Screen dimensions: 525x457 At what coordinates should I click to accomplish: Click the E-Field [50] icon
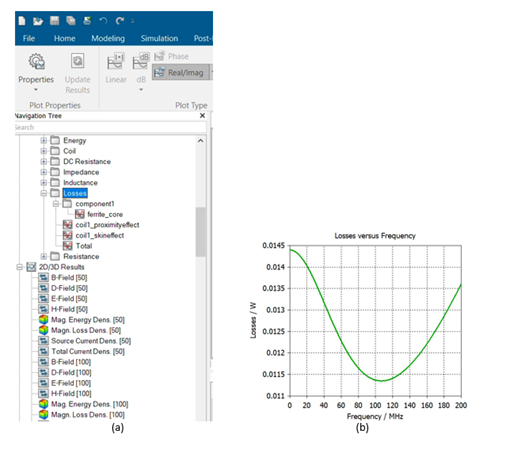pyautogui.click(x=43, y=299)
